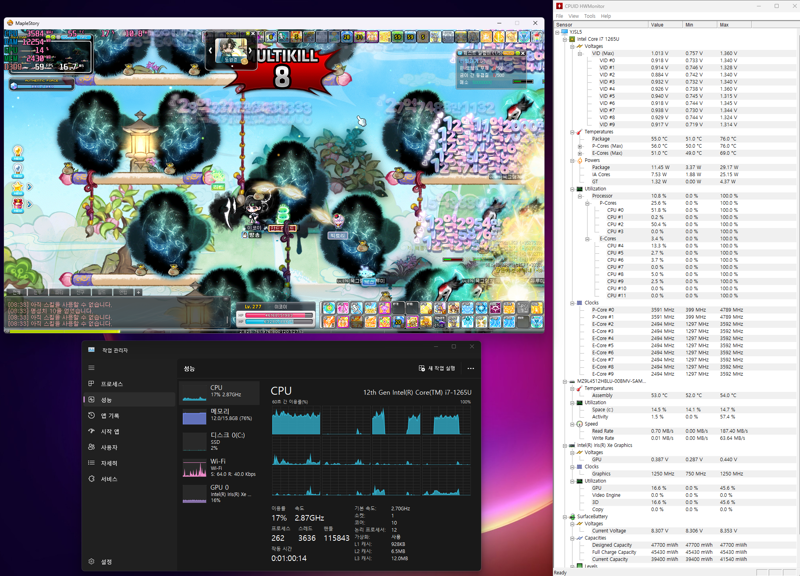The image size is (800, 576).
Task: Collapse the YJSL5 computer node
Action: pos(558,32)
